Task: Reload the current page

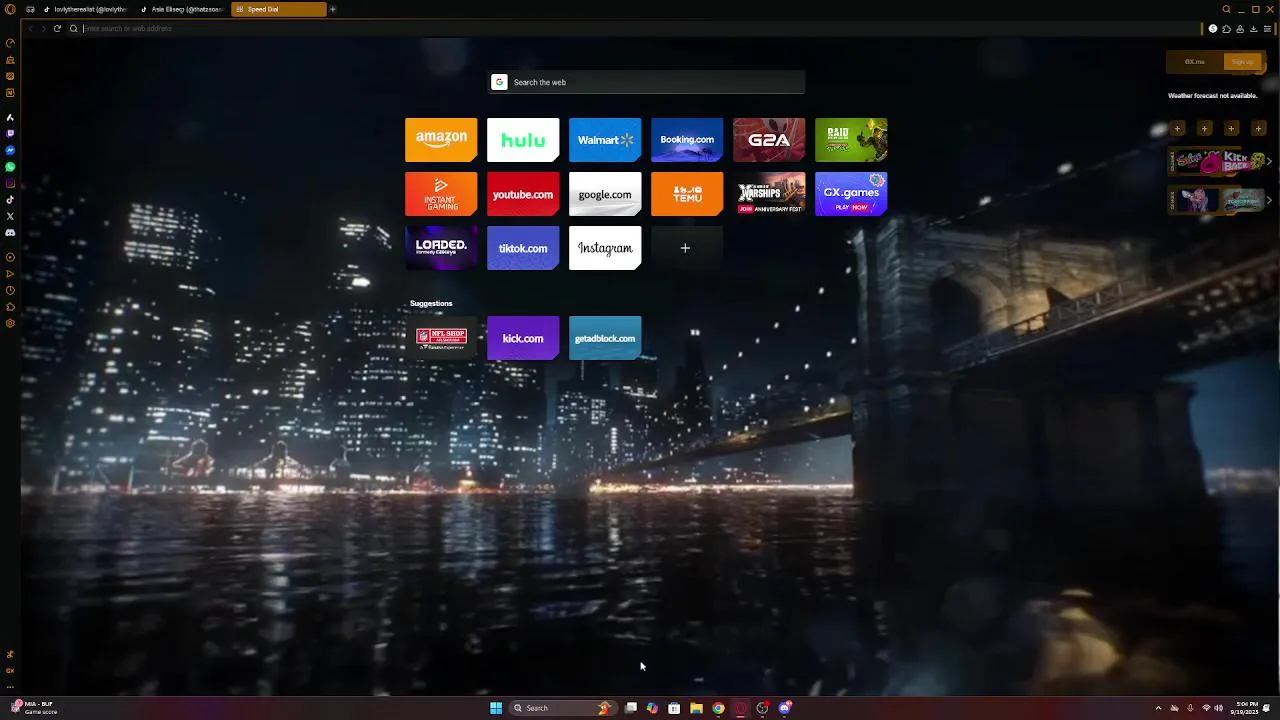Action: [x=57, y=28]
